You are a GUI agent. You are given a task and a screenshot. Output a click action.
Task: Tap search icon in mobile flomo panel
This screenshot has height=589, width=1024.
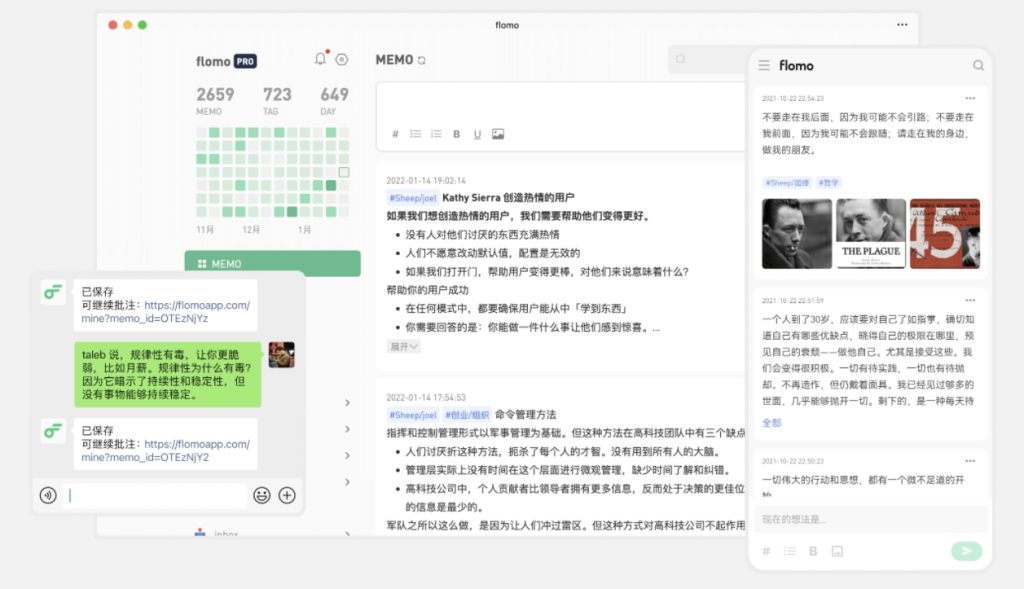[x=978, y=65]
